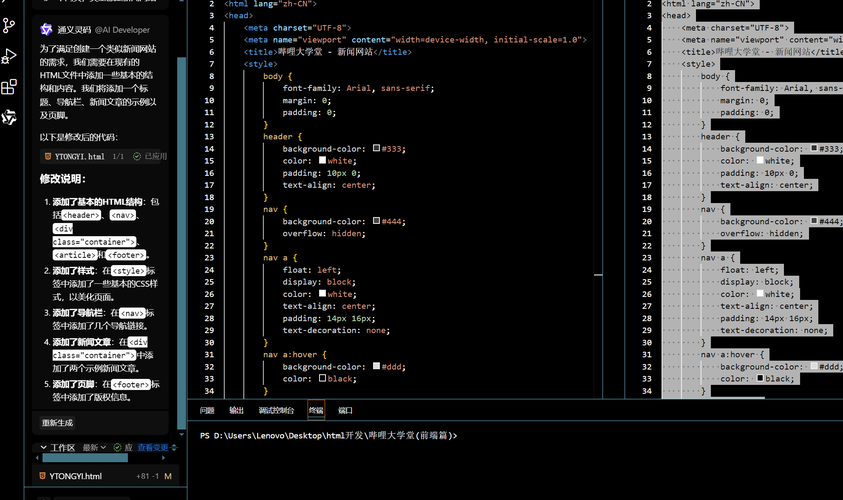This screenshot has height=500, width=843.
Task: Select the 终端 panel tab
Action: pyautogui.click(x=316, y=410)
